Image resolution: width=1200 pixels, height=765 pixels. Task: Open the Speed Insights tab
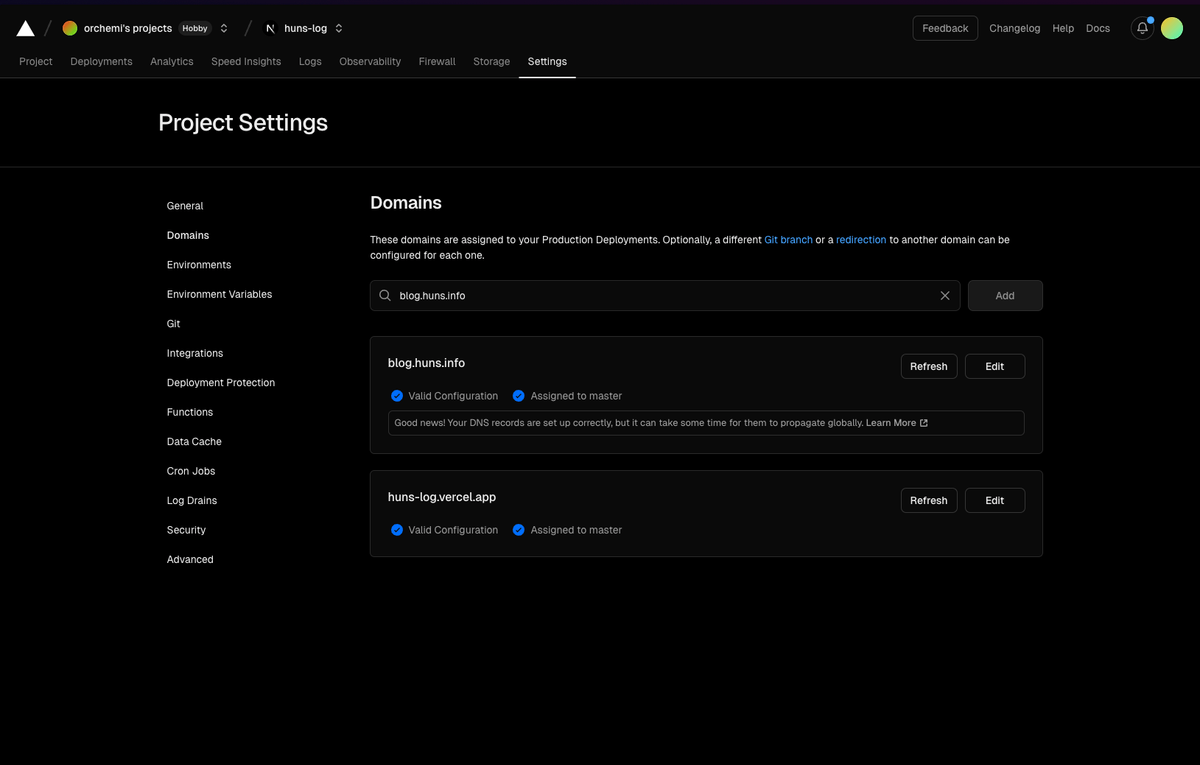246,61
